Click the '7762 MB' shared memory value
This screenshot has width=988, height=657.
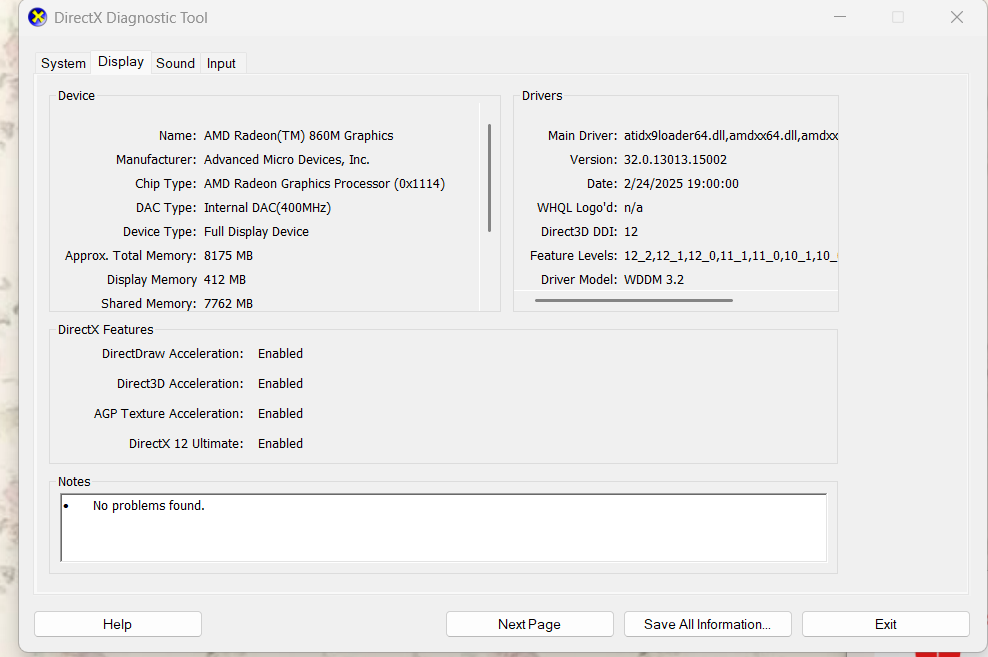click(x=228, y=304)
